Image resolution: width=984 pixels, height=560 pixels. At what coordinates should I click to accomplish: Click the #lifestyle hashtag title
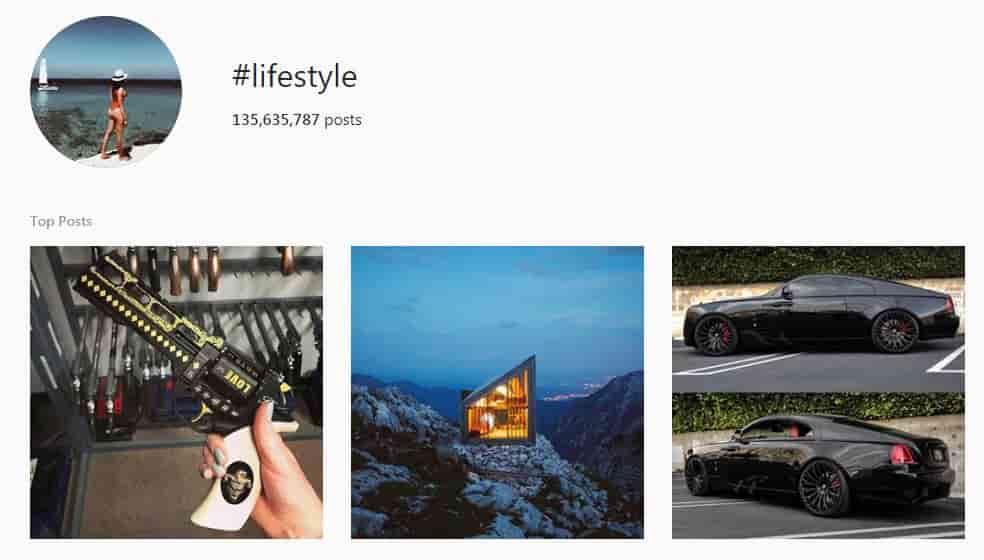coord(294,77)
